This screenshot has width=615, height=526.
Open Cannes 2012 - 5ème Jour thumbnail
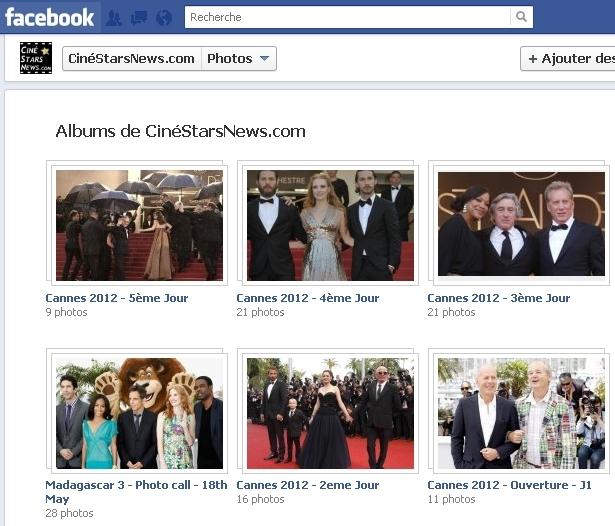(139, 225)
